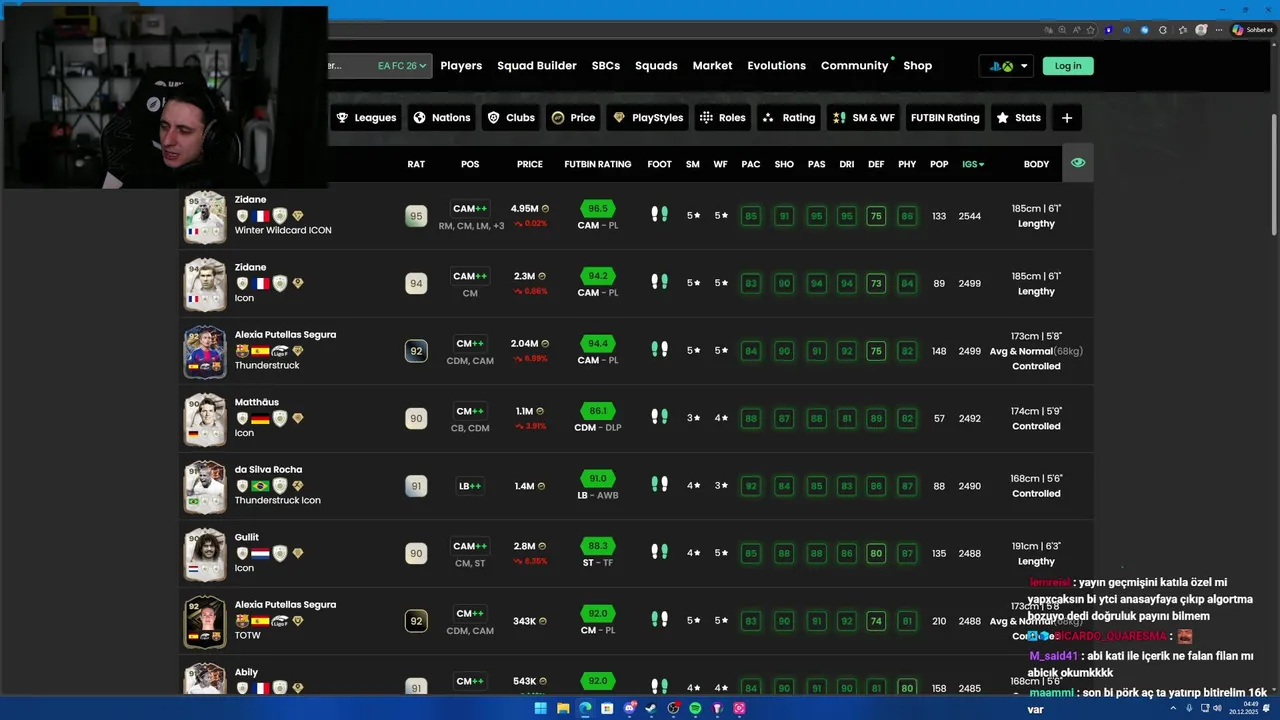Open the Squads menu
The image size is (1280, 720).
point(656,66)
